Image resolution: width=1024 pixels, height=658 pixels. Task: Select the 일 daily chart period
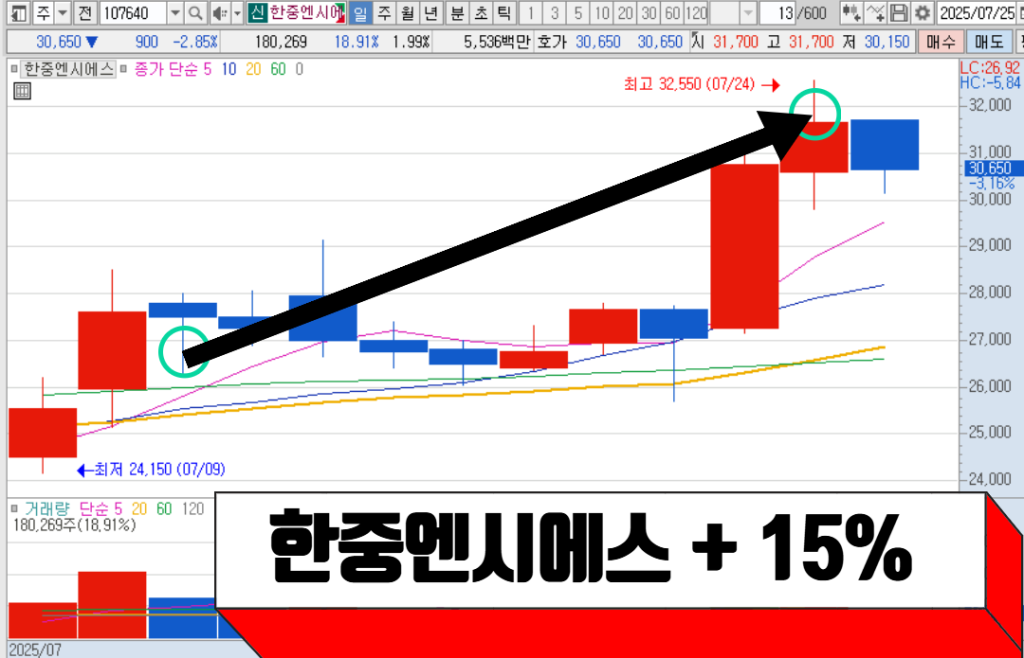tap(360, 12)
